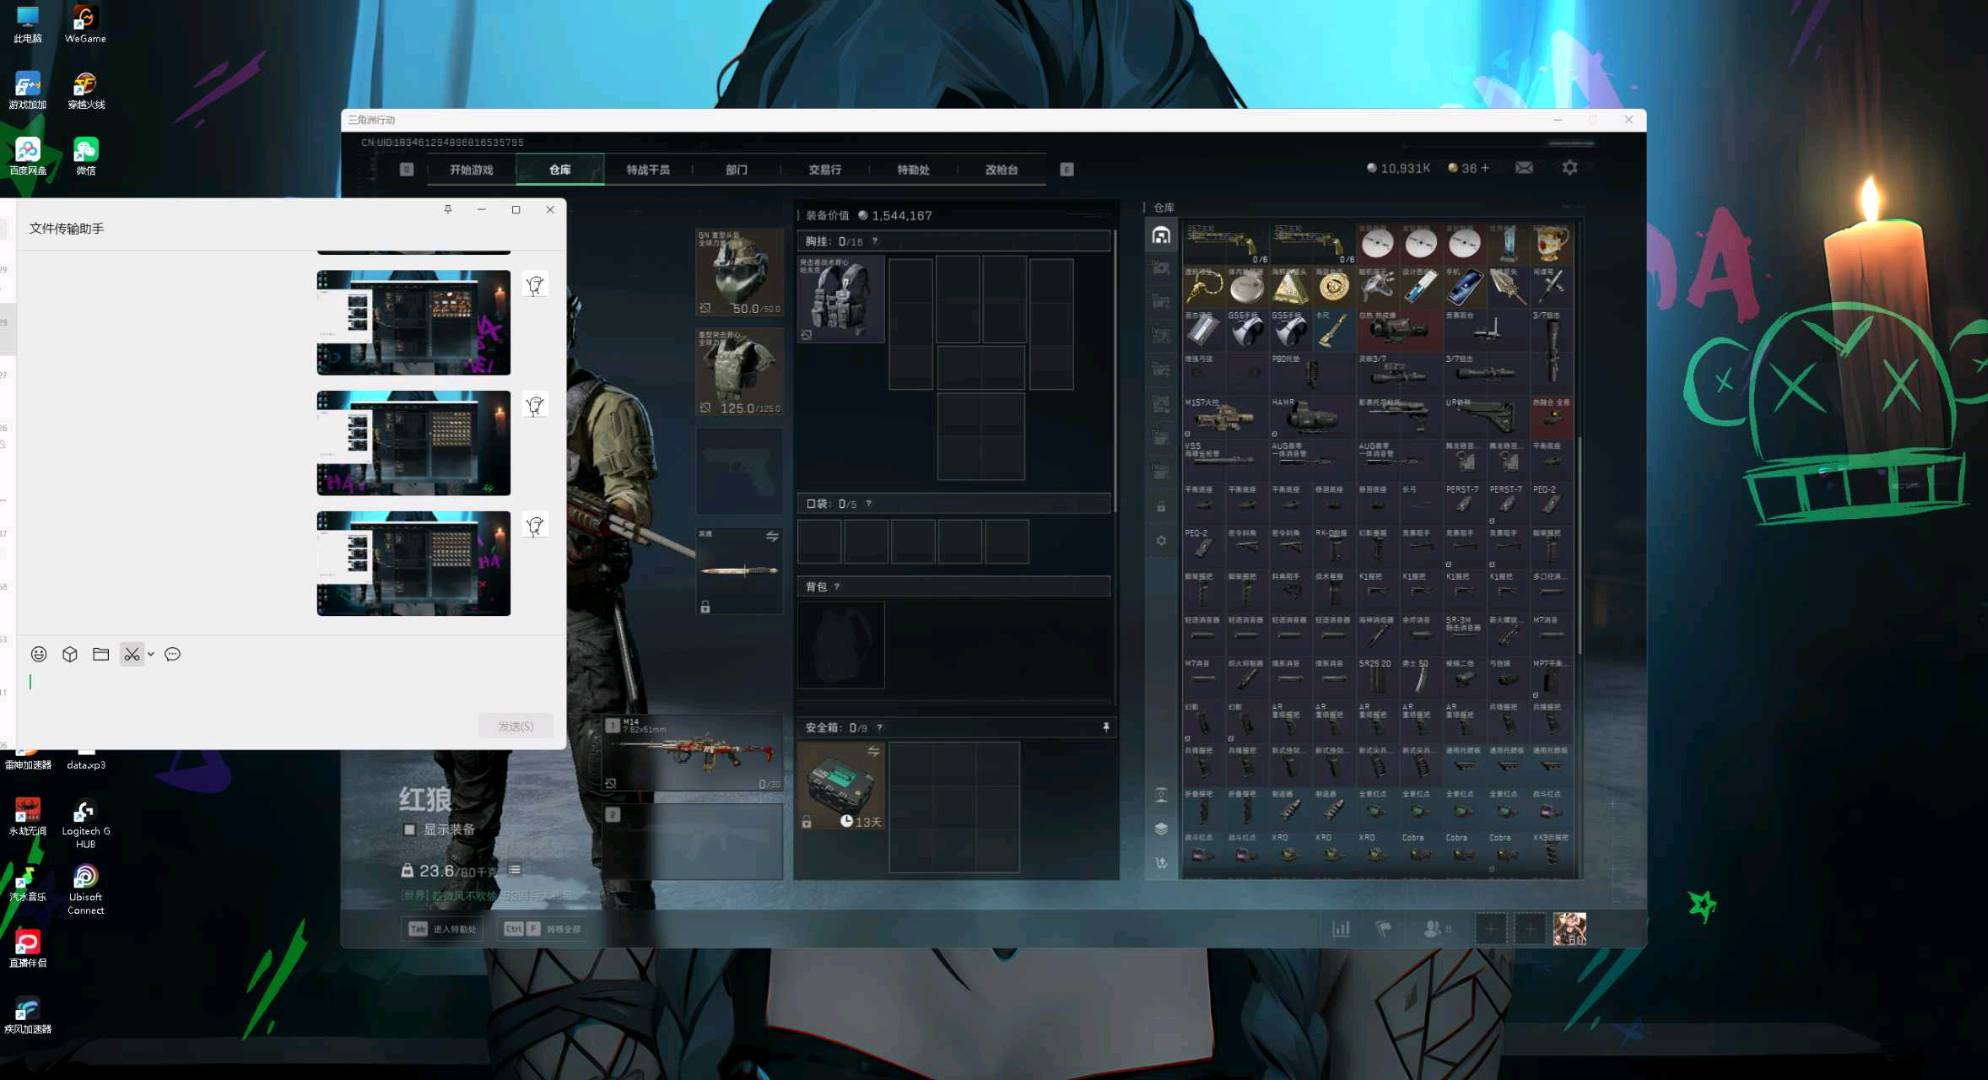This screenshot has width=1988, height=1080.
Task: Select the safe box case 13天
Action: point(840,786)
